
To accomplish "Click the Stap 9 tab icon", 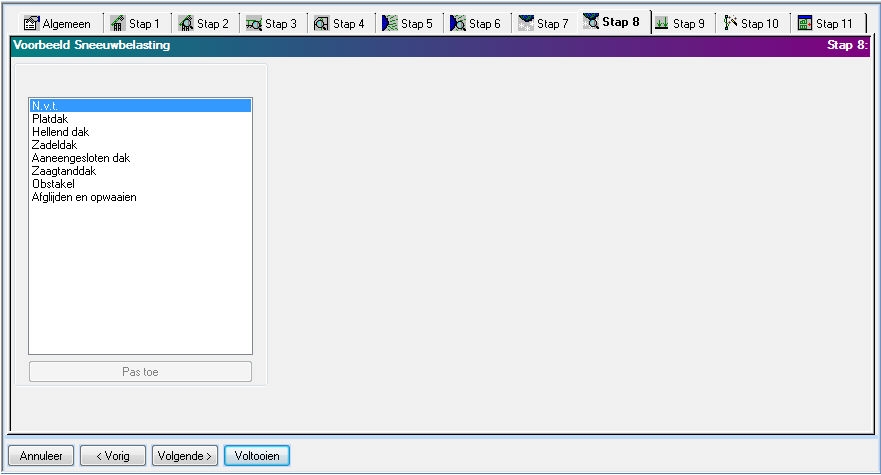I will (x=662, y=24).
